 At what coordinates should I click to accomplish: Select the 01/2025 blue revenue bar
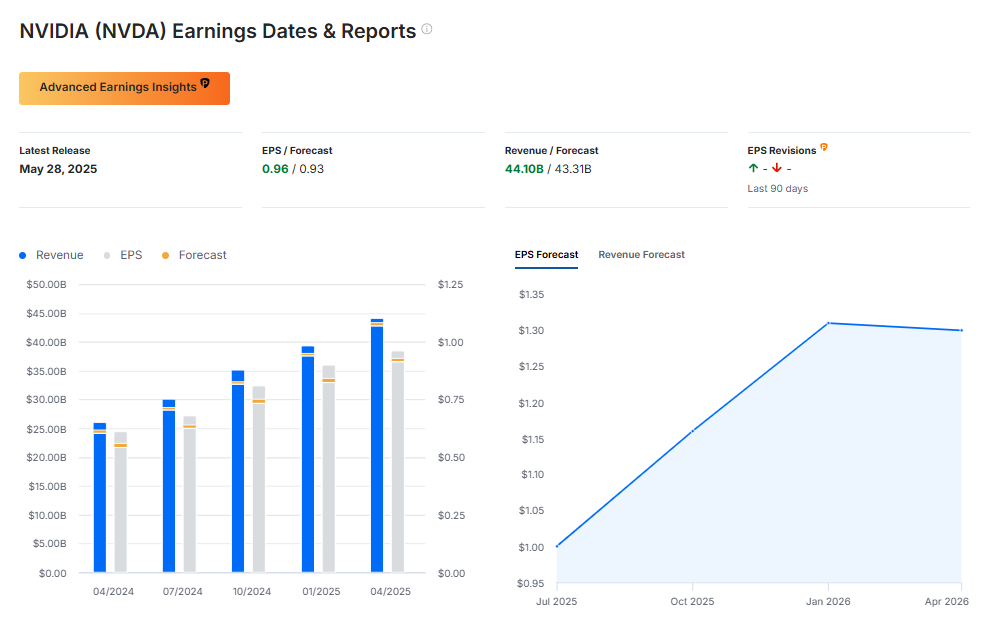(x=308, y=459)
